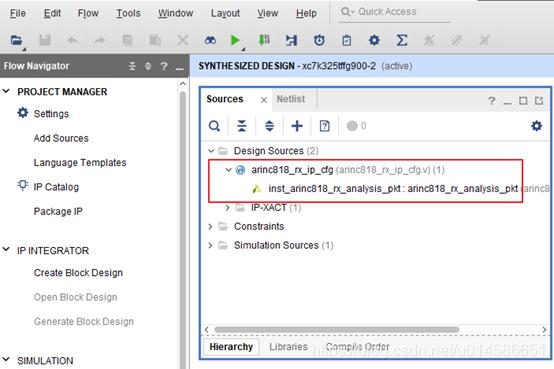This screenshot has height=369, width=554.
Task: Expand the IP-XACT folder
Action: (x=228, y=207)
